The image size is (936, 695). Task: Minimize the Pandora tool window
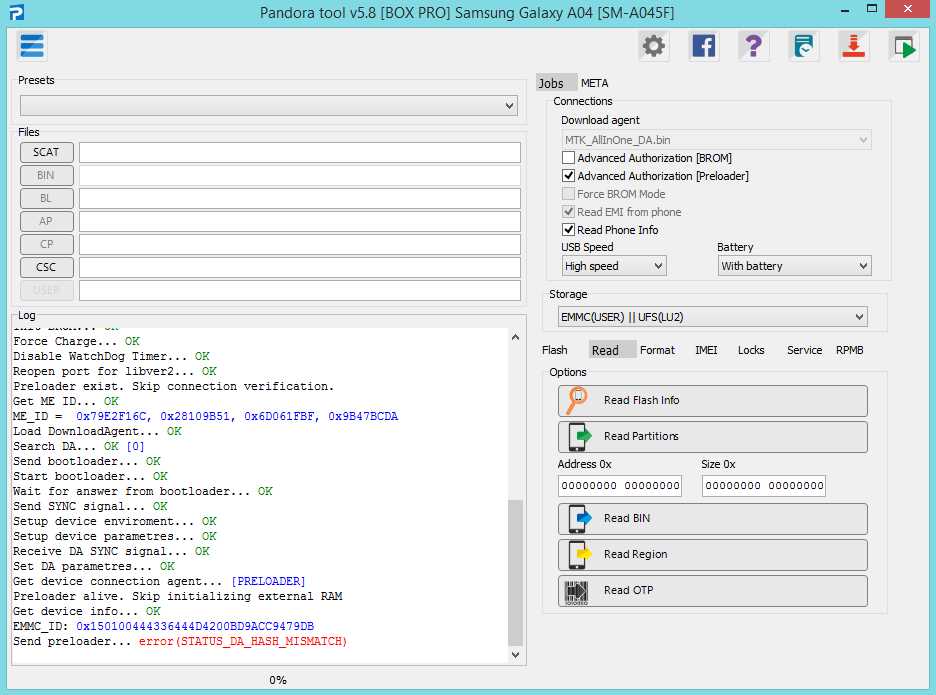(x=845, y=10)
